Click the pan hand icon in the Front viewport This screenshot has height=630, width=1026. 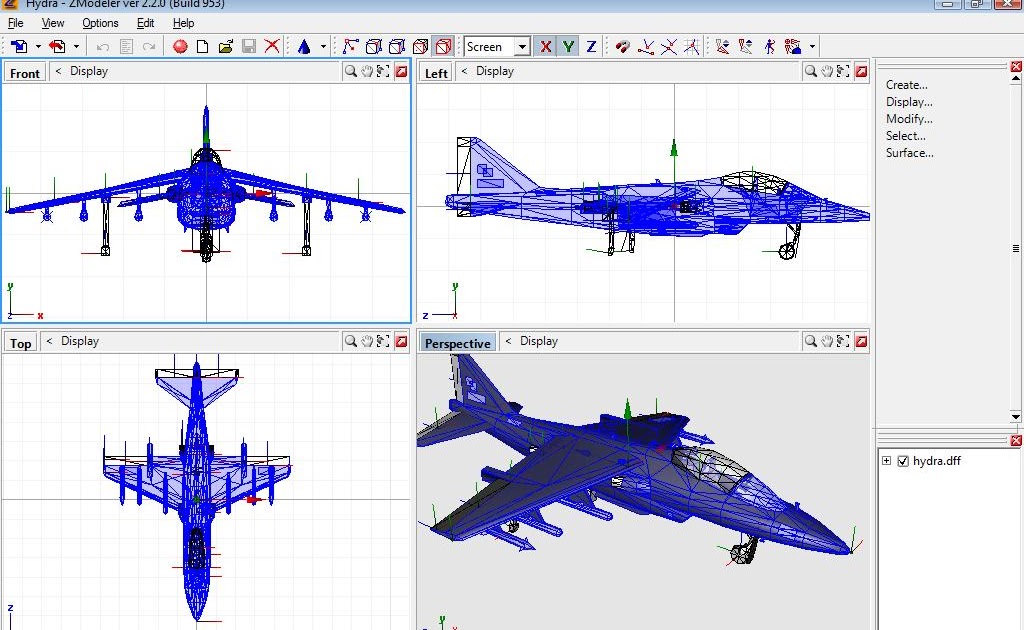coord(364,71)
